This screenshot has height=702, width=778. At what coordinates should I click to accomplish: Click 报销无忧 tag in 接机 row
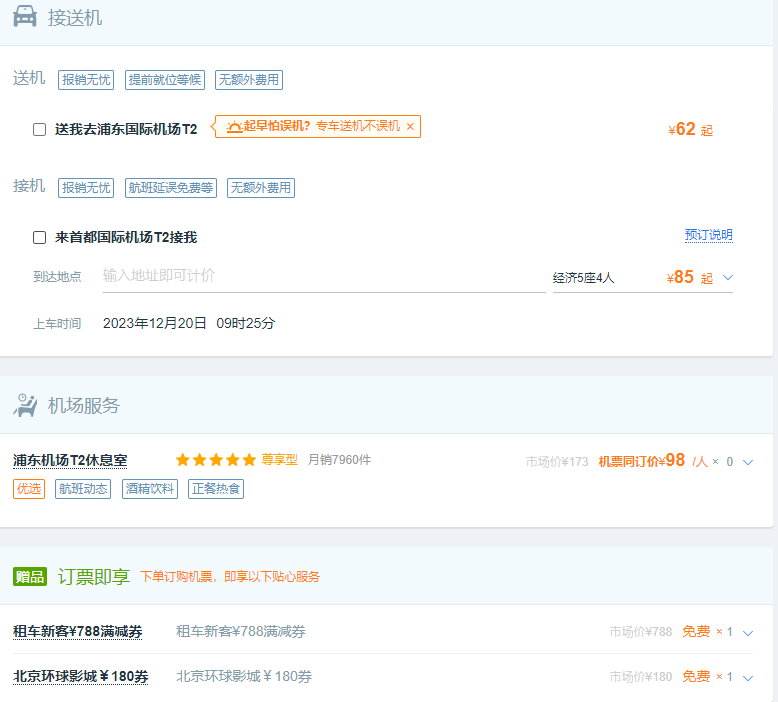(x=86, y=188)
